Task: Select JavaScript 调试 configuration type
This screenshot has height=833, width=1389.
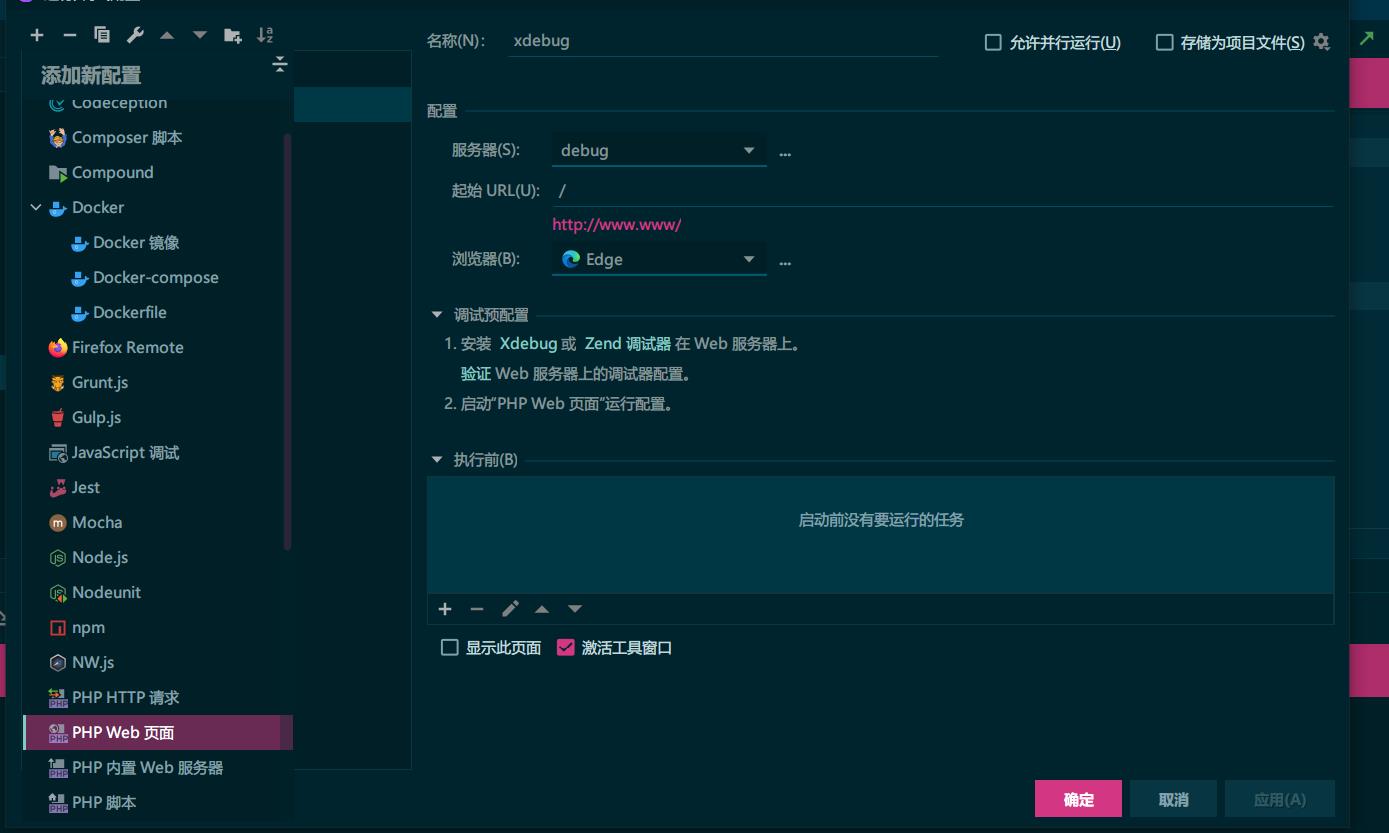Action: coord(158,453)
